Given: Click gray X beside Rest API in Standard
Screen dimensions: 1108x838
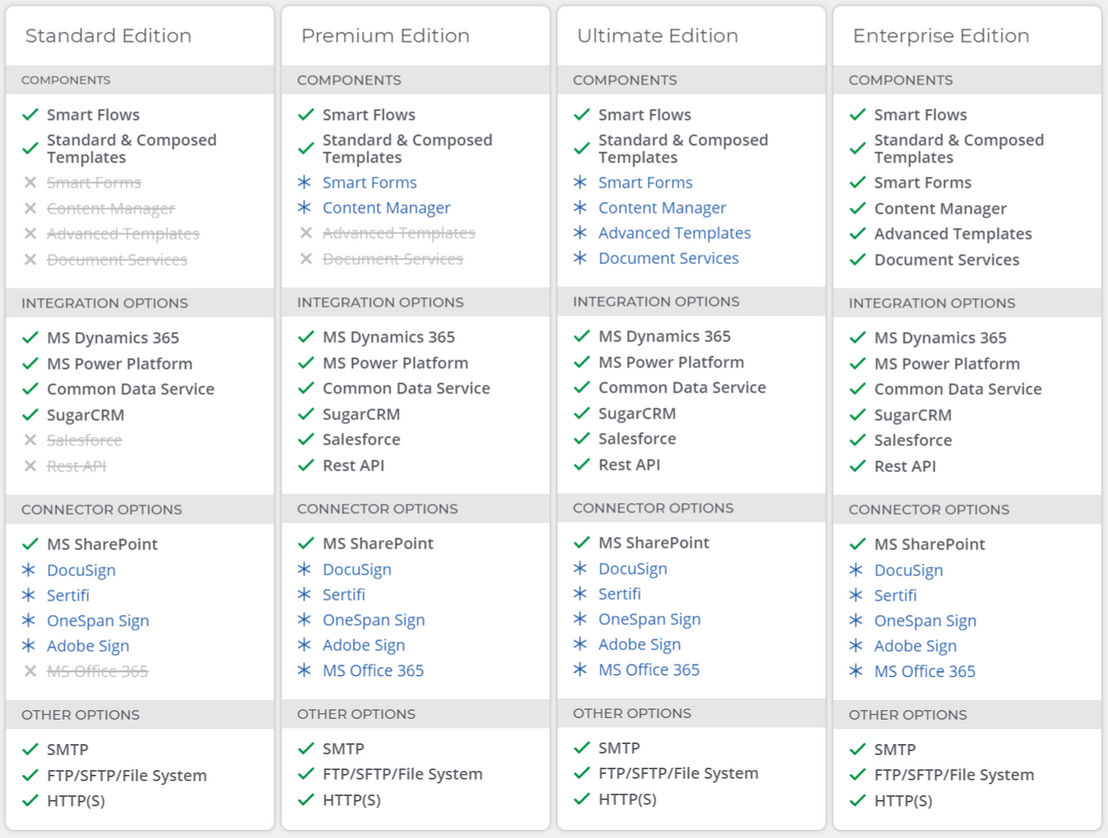Looking at the screenshot, I should 30,466.
